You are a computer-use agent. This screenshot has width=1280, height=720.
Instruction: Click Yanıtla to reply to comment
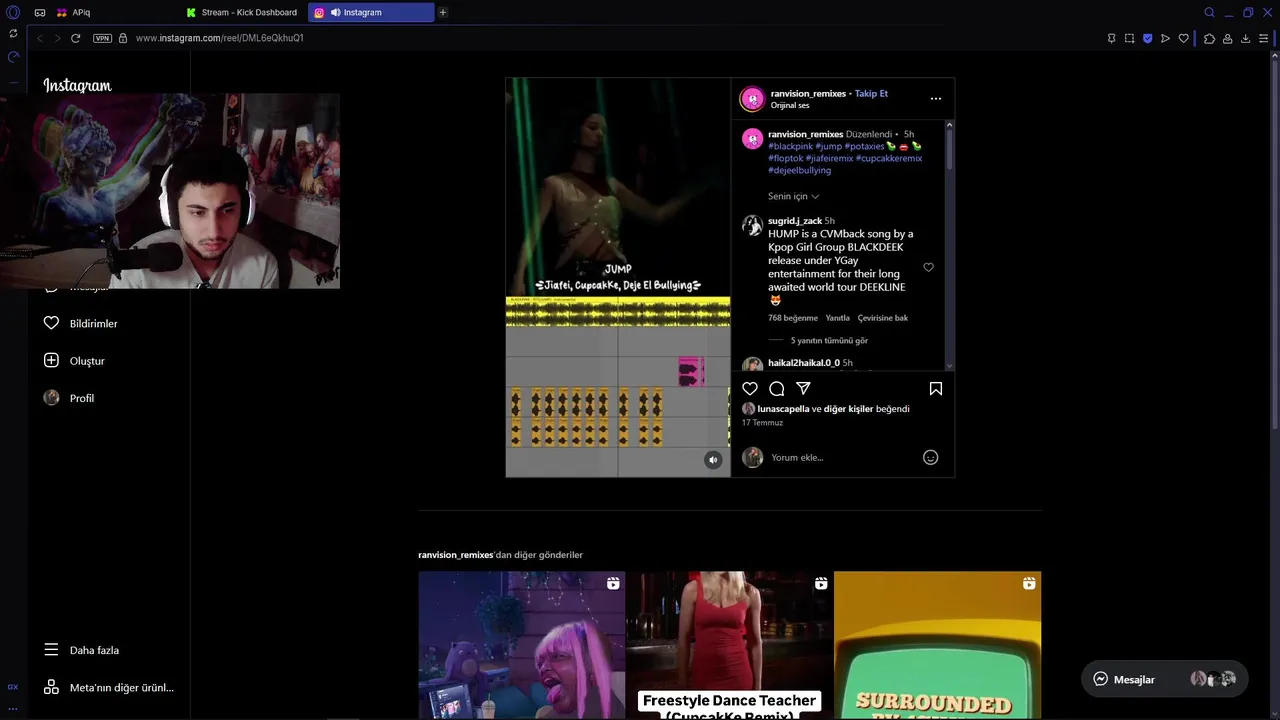(837, 318)
